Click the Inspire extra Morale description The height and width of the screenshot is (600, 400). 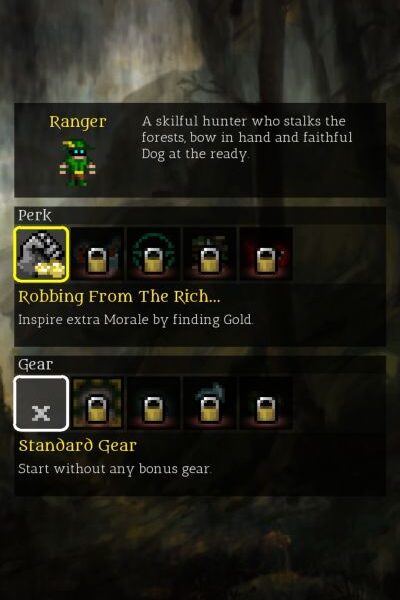point(136,320)
